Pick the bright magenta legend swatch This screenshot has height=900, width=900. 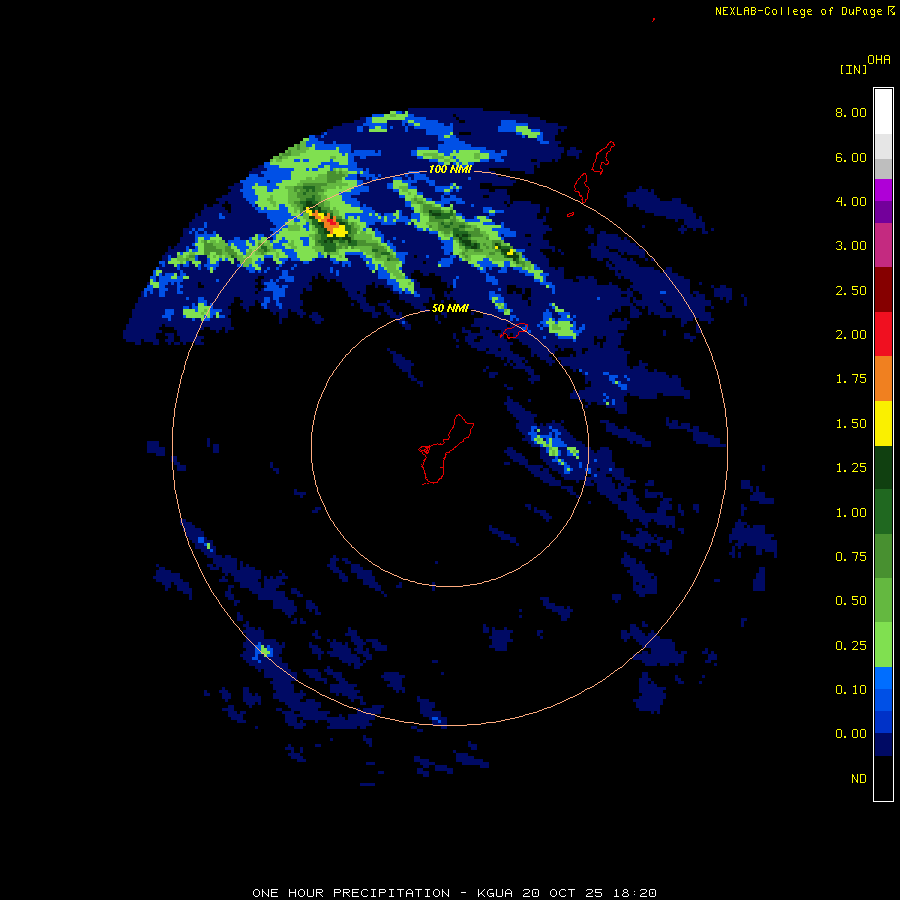(x=883, y=190)
